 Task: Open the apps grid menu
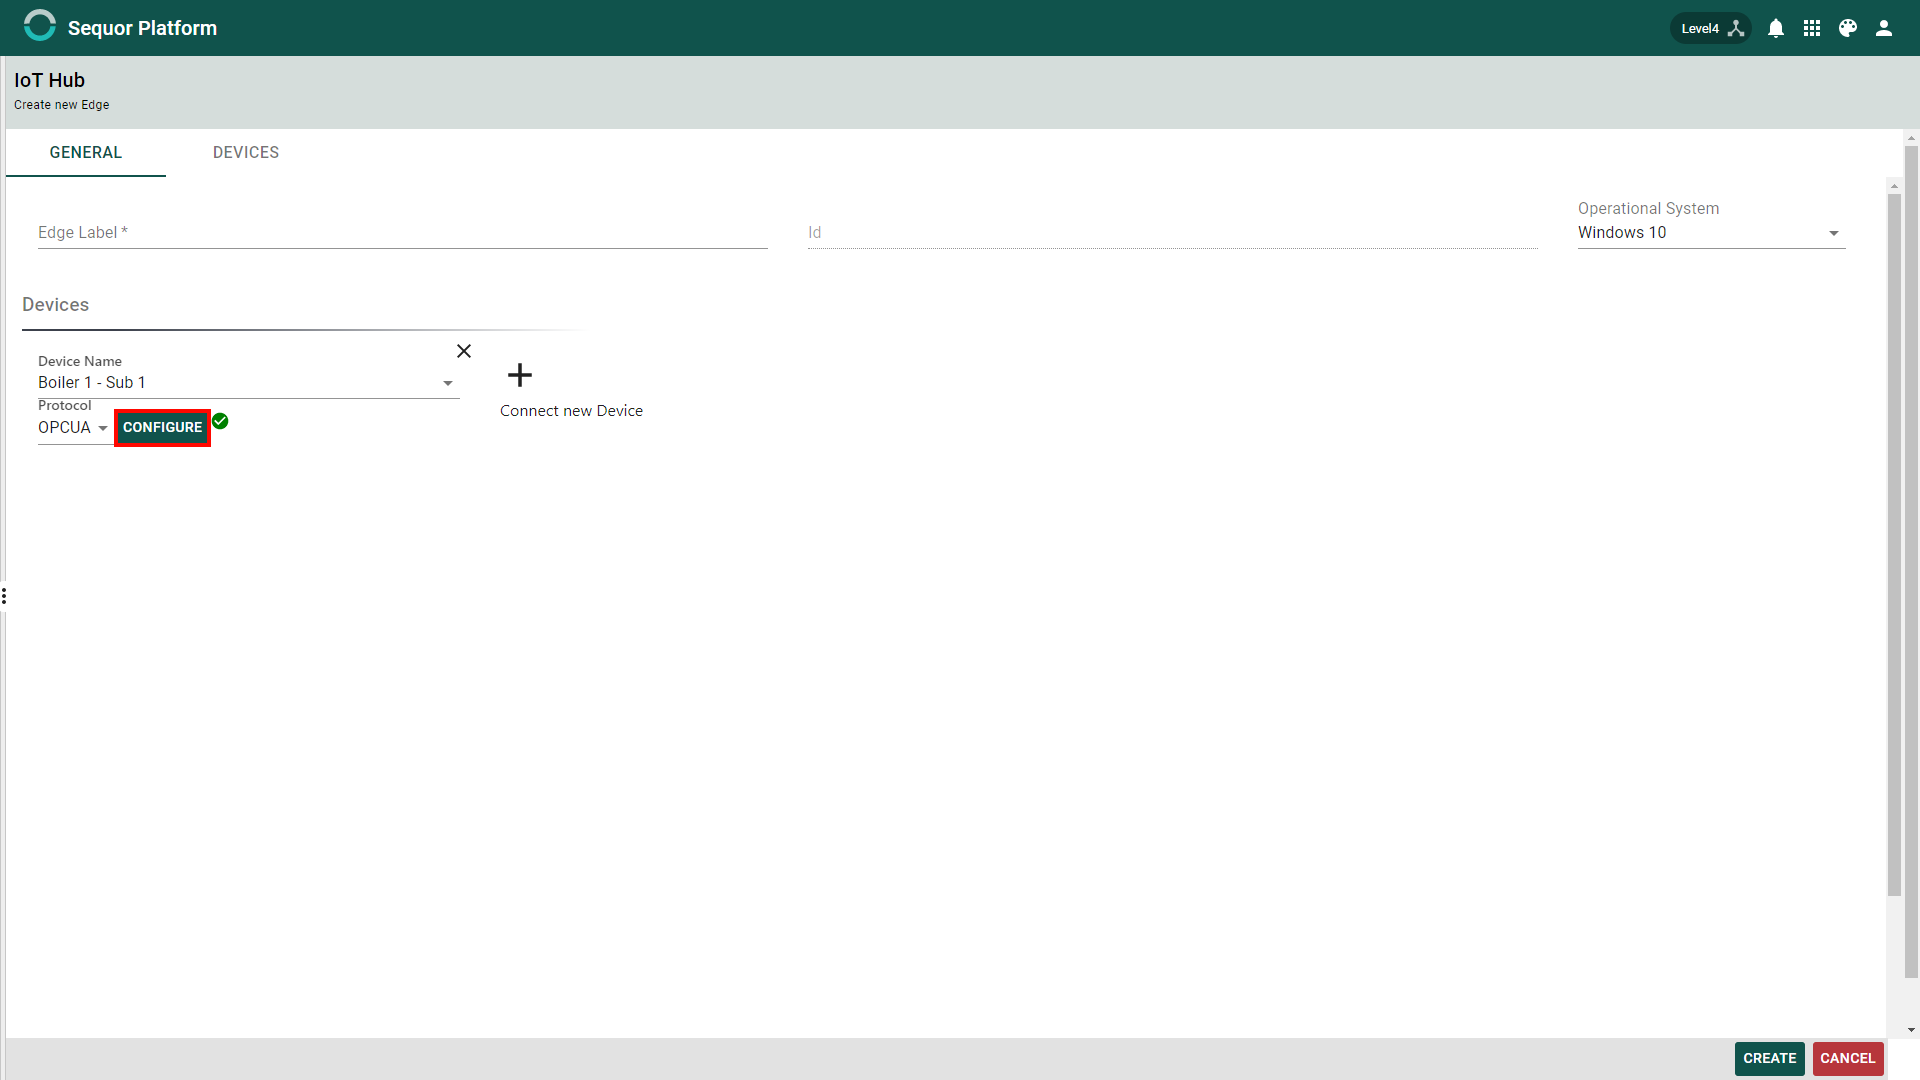tap(1812, 28)
